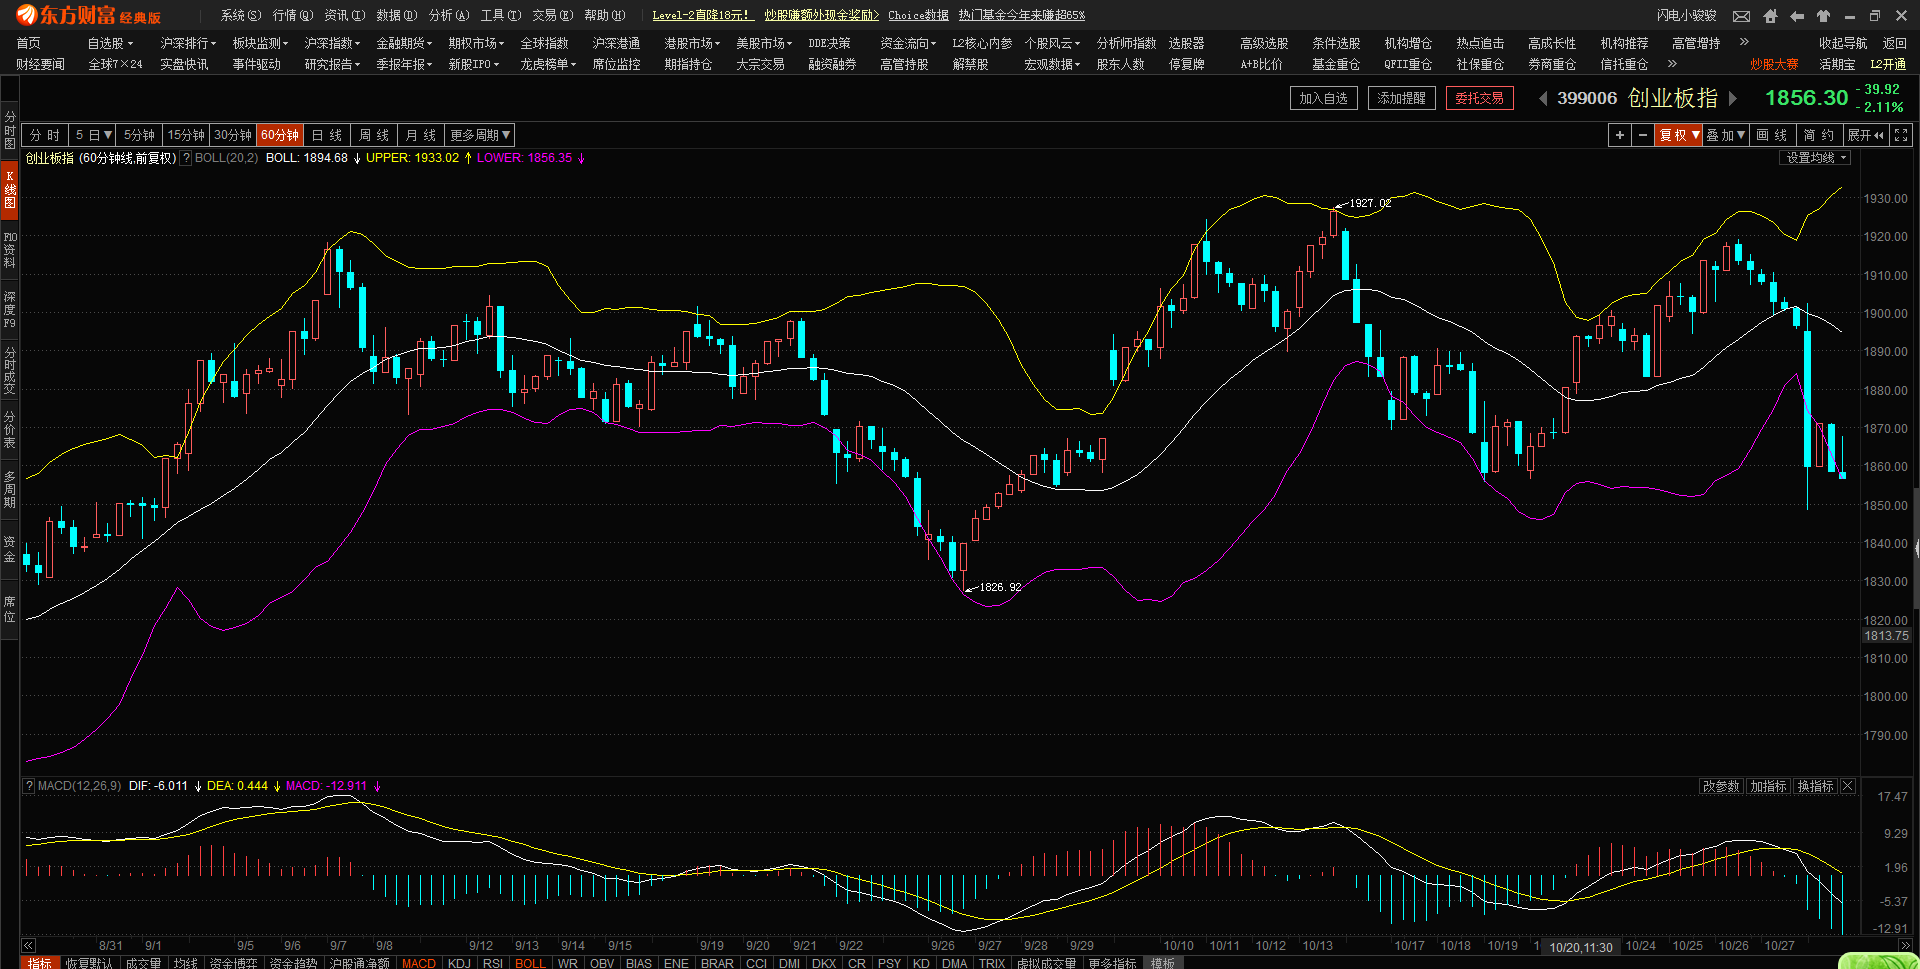The width and height of the screenshot is (1920, 969).
Task: Open the 更多指标 indicators list
Action: 1112,963
